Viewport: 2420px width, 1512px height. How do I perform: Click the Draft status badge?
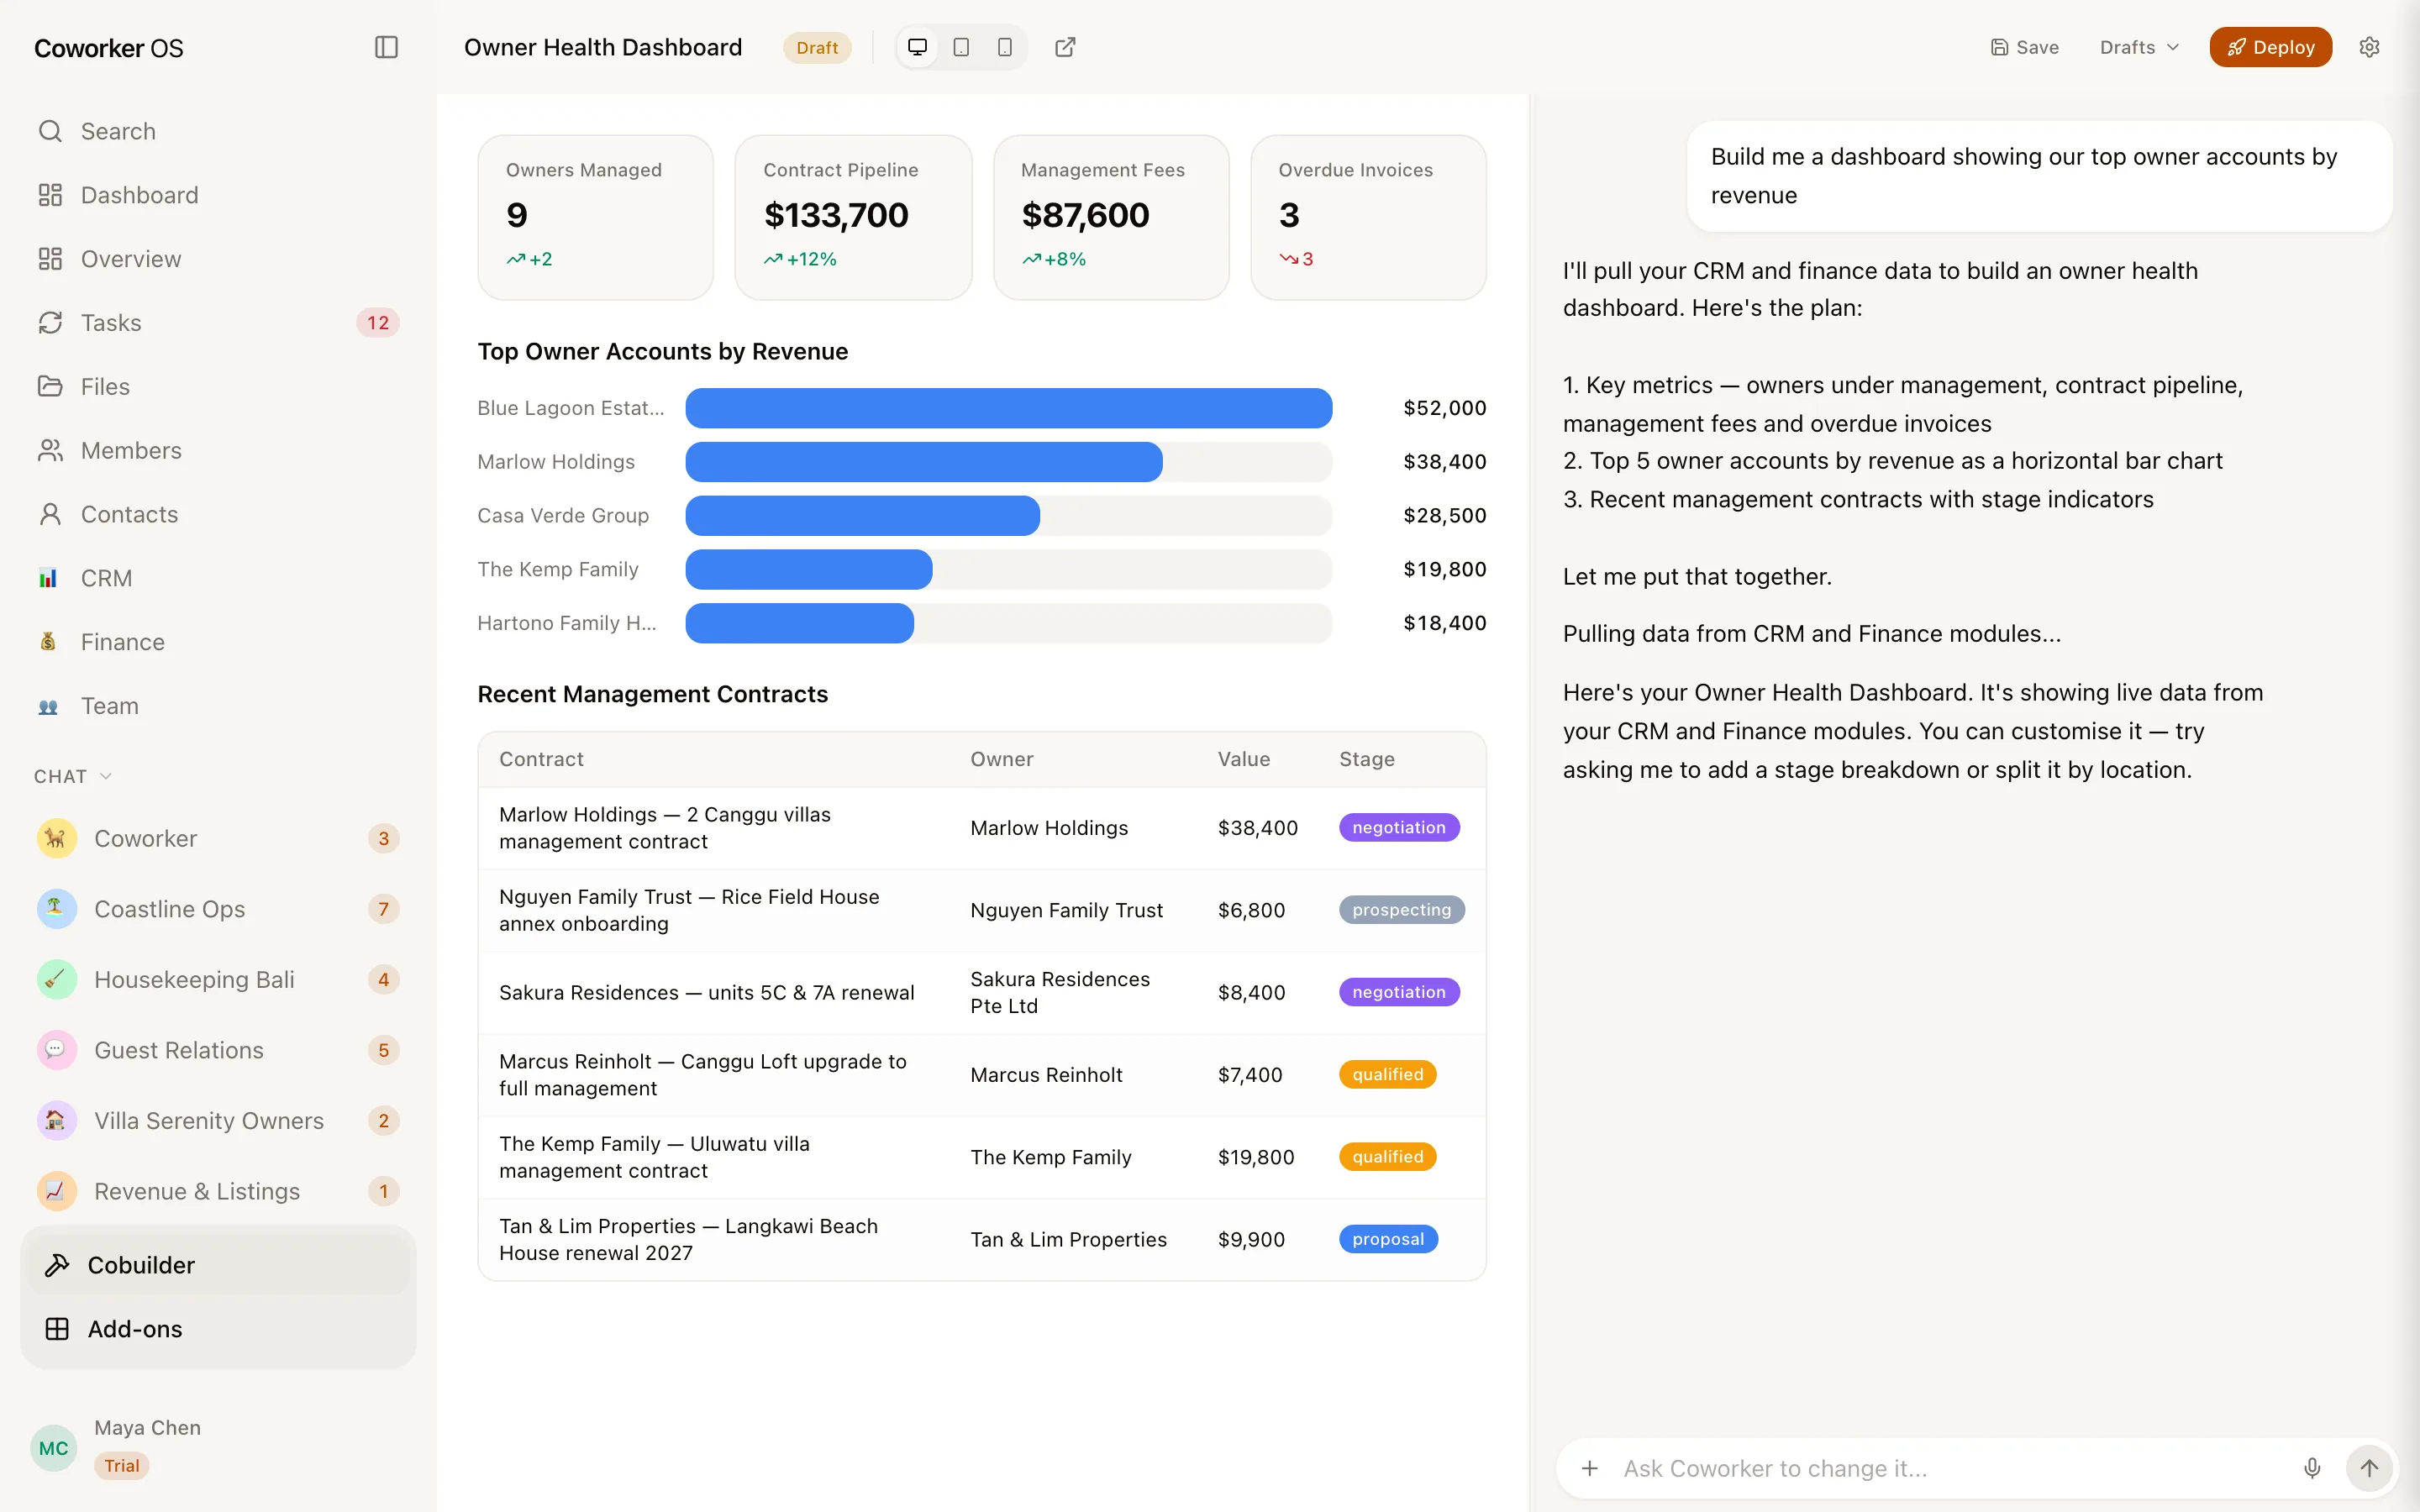817,48
